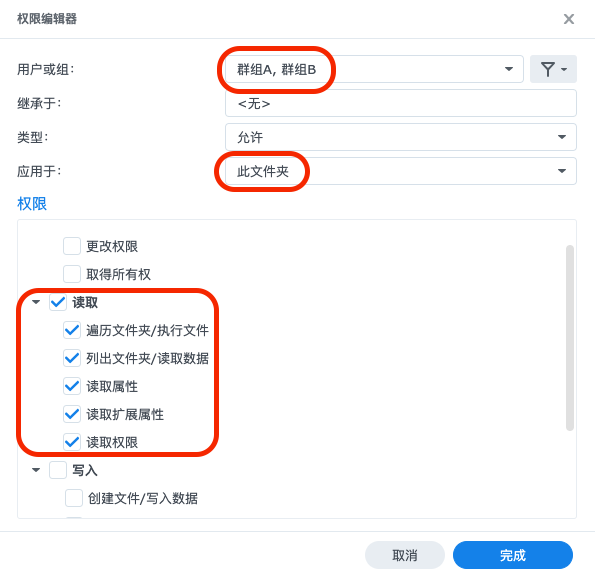Collapse the 读取 permission group arrow

(36, 302)
